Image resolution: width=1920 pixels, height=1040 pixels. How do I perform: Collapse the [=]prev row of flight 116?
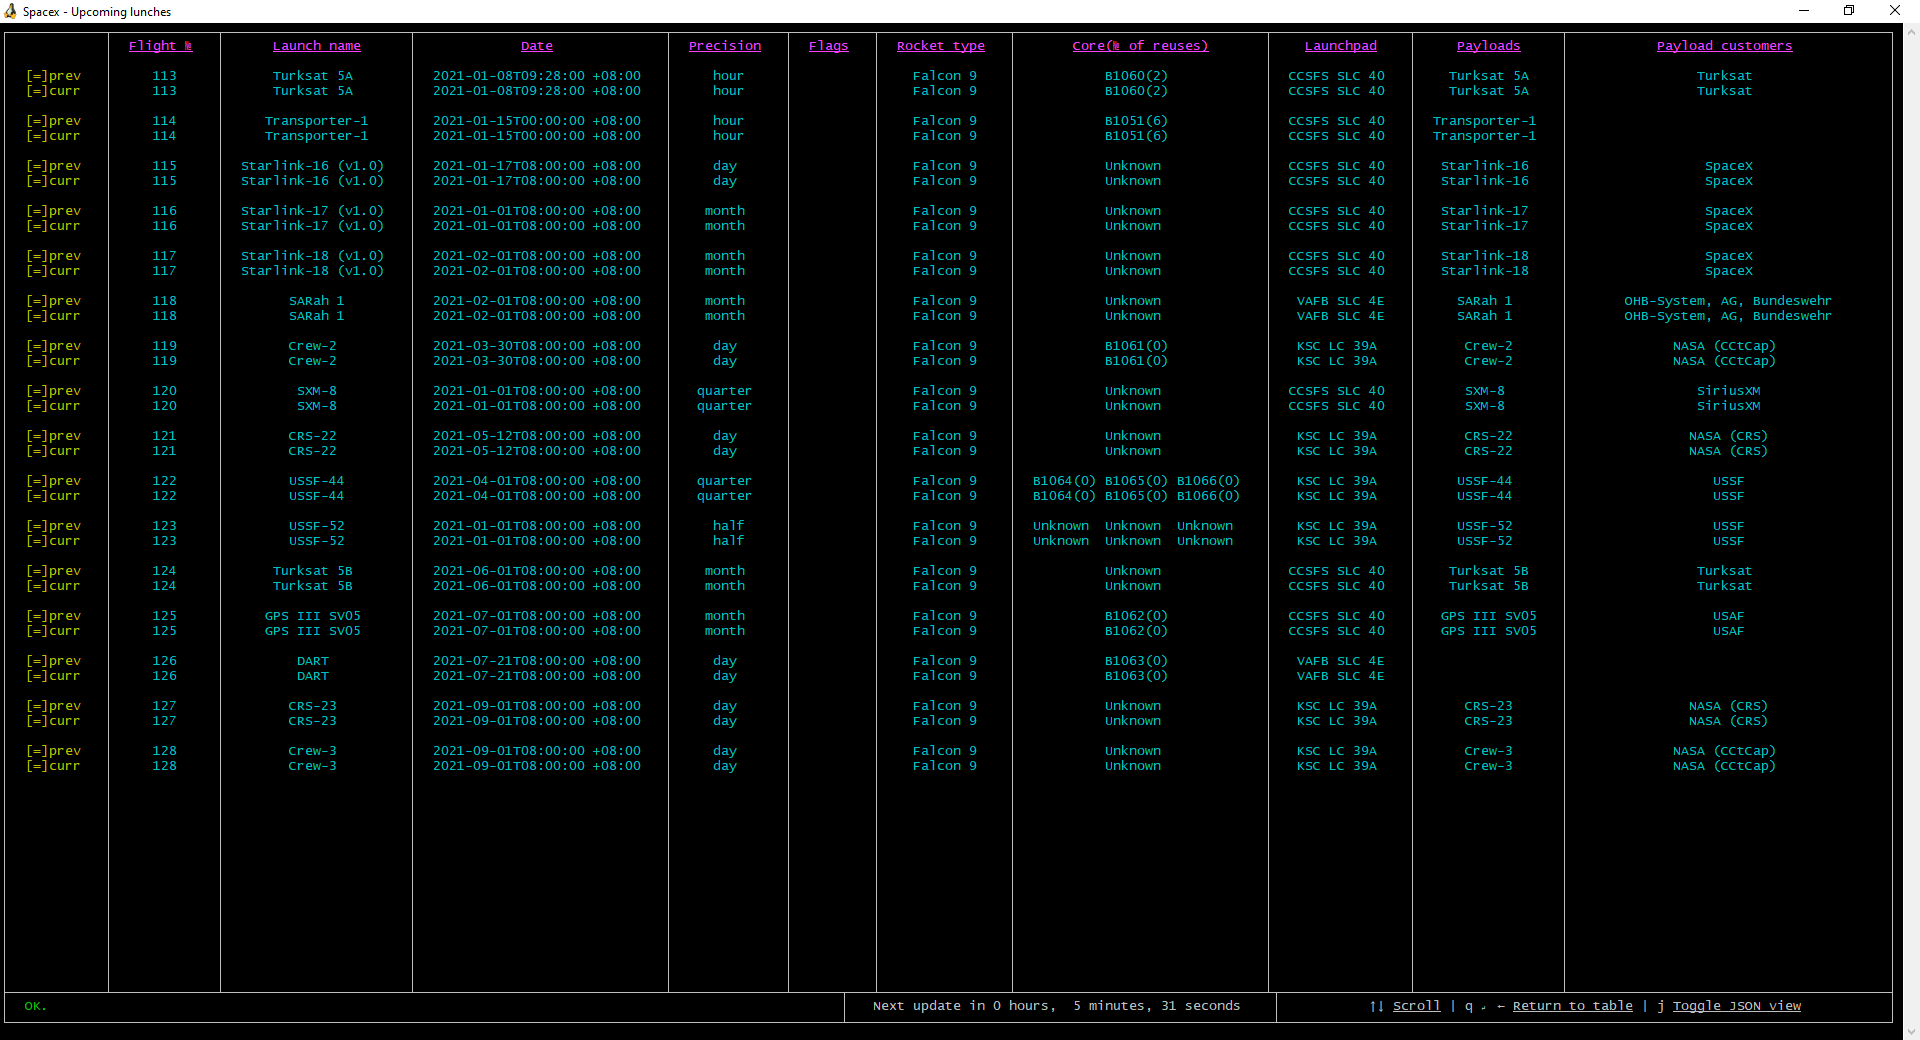coord(53,211)
